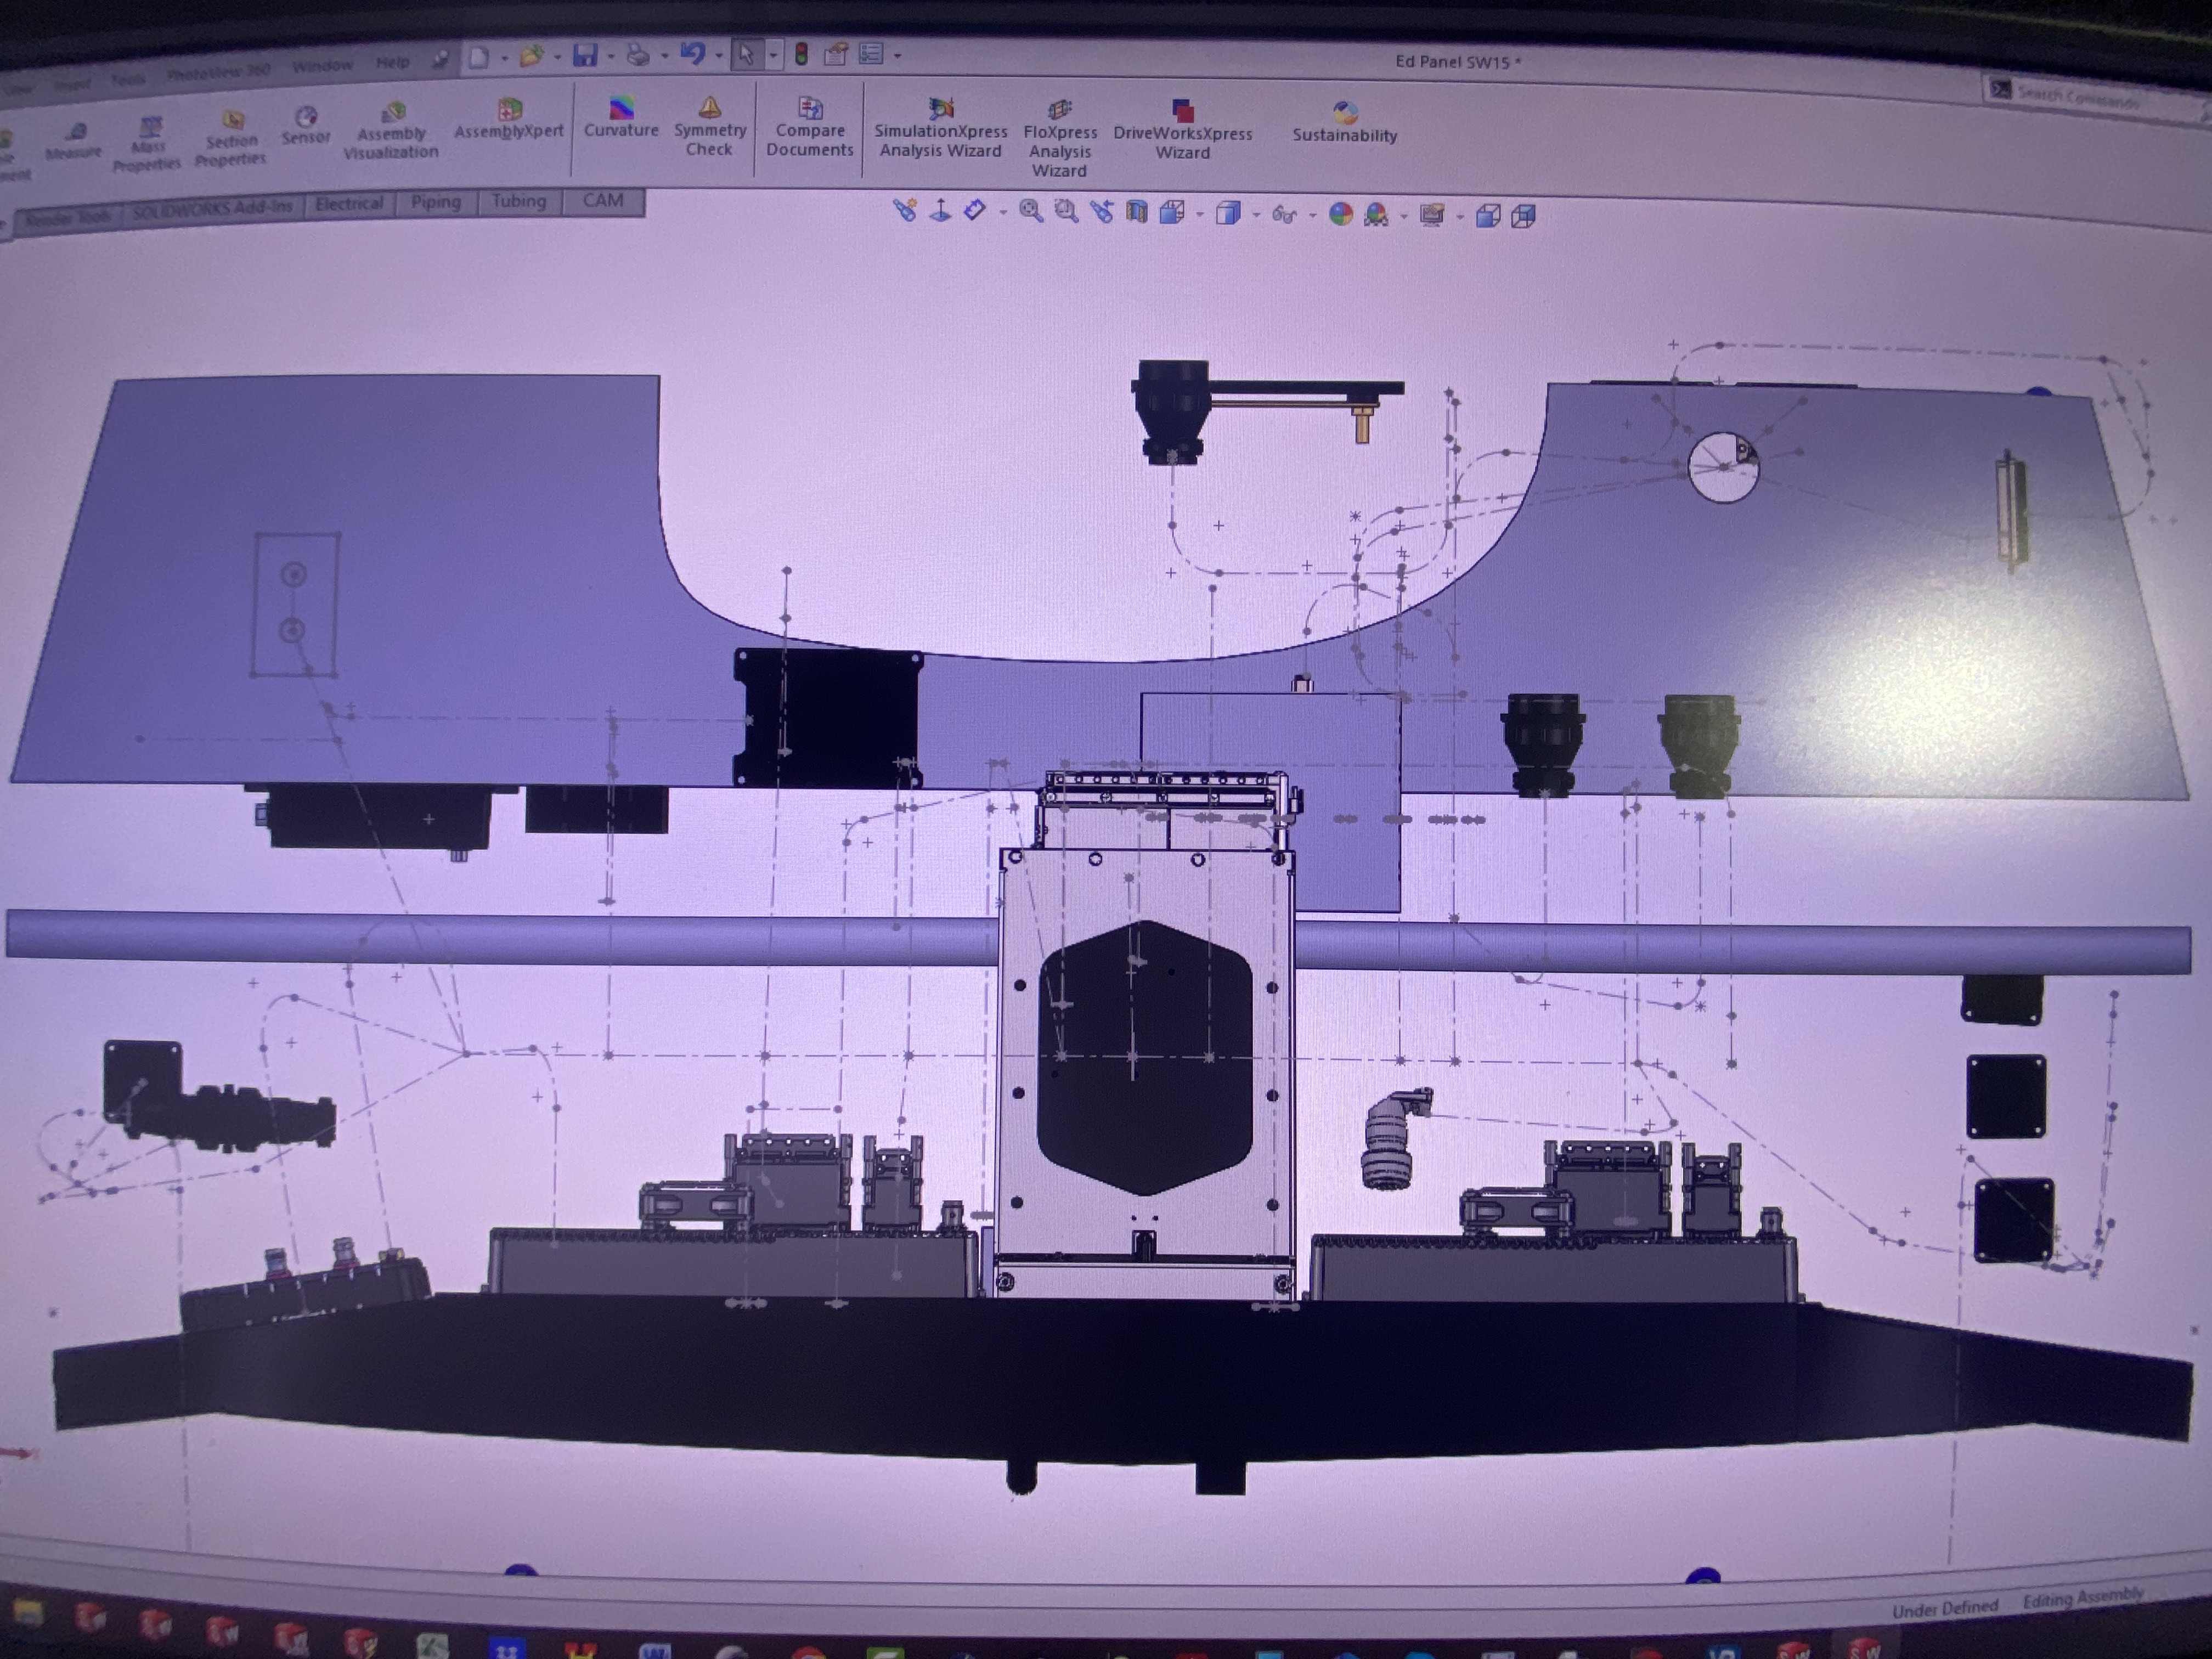Open the Window menu
The height and width of the screenshot is (1659, 2212).
[x=322, y=66]
